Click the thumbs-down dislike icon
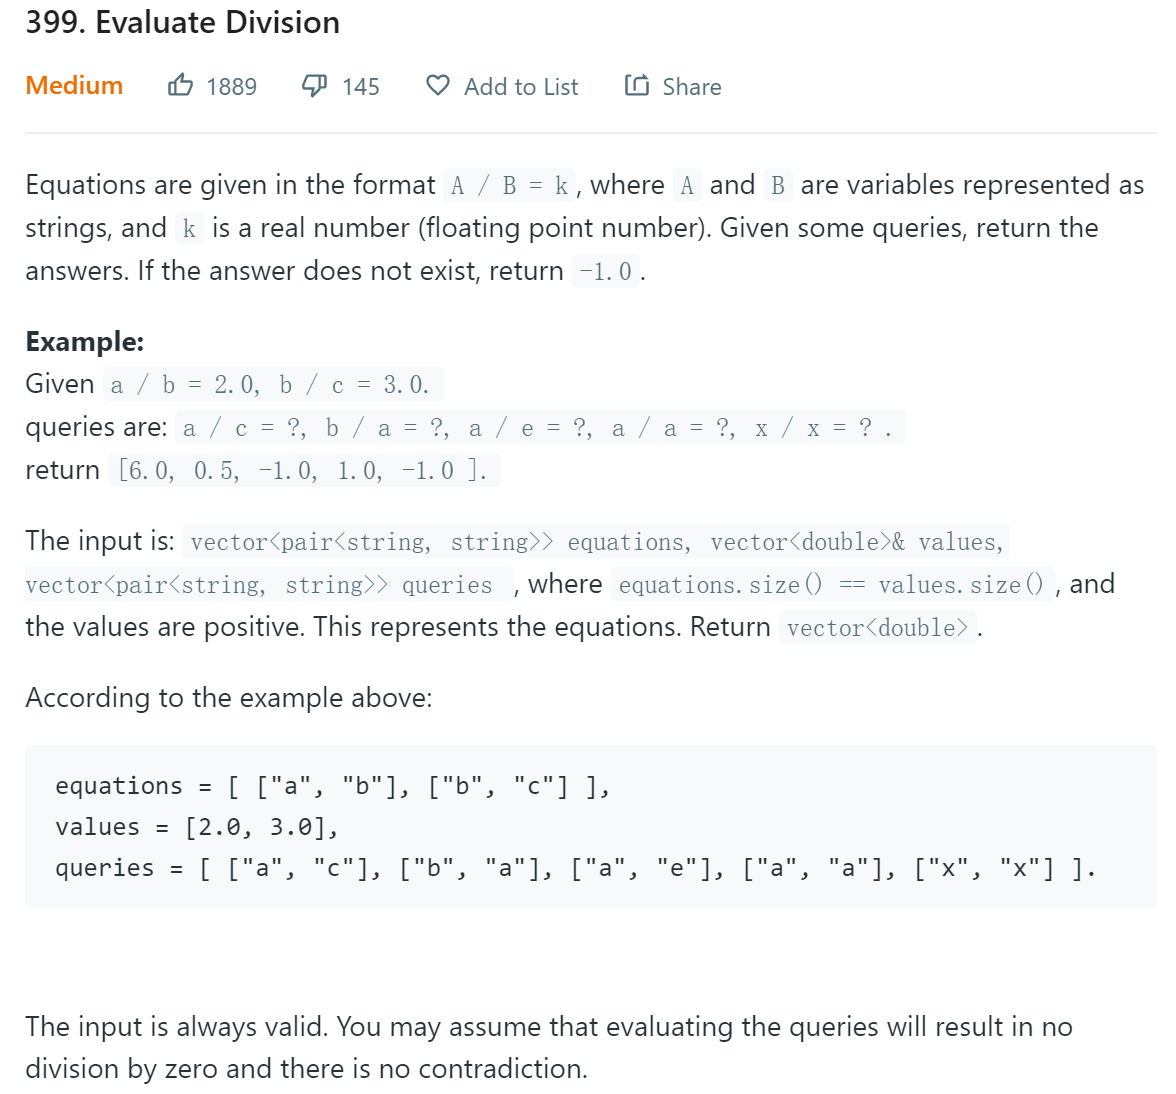This screenshot has height=1094, width=1176. pos(314,85)
